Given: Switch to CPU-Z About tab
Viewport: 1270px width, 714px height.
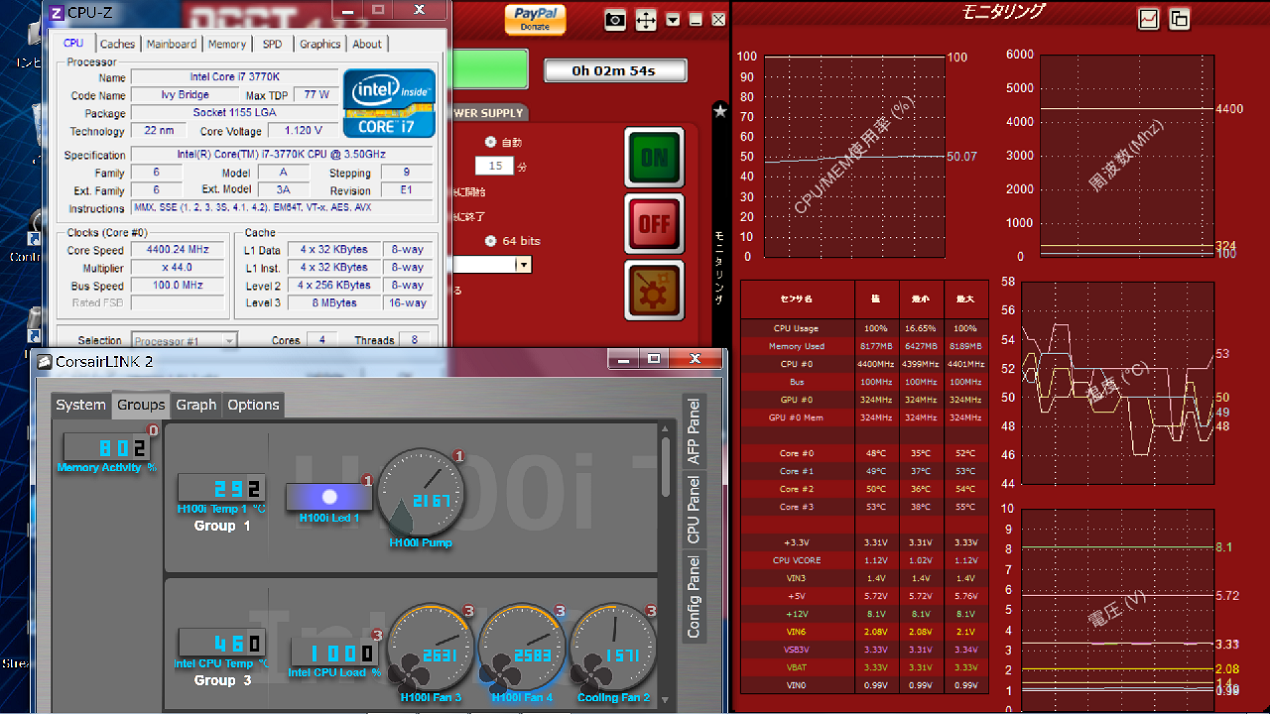Looking at the screenshot, I should [x=367, y=44].
